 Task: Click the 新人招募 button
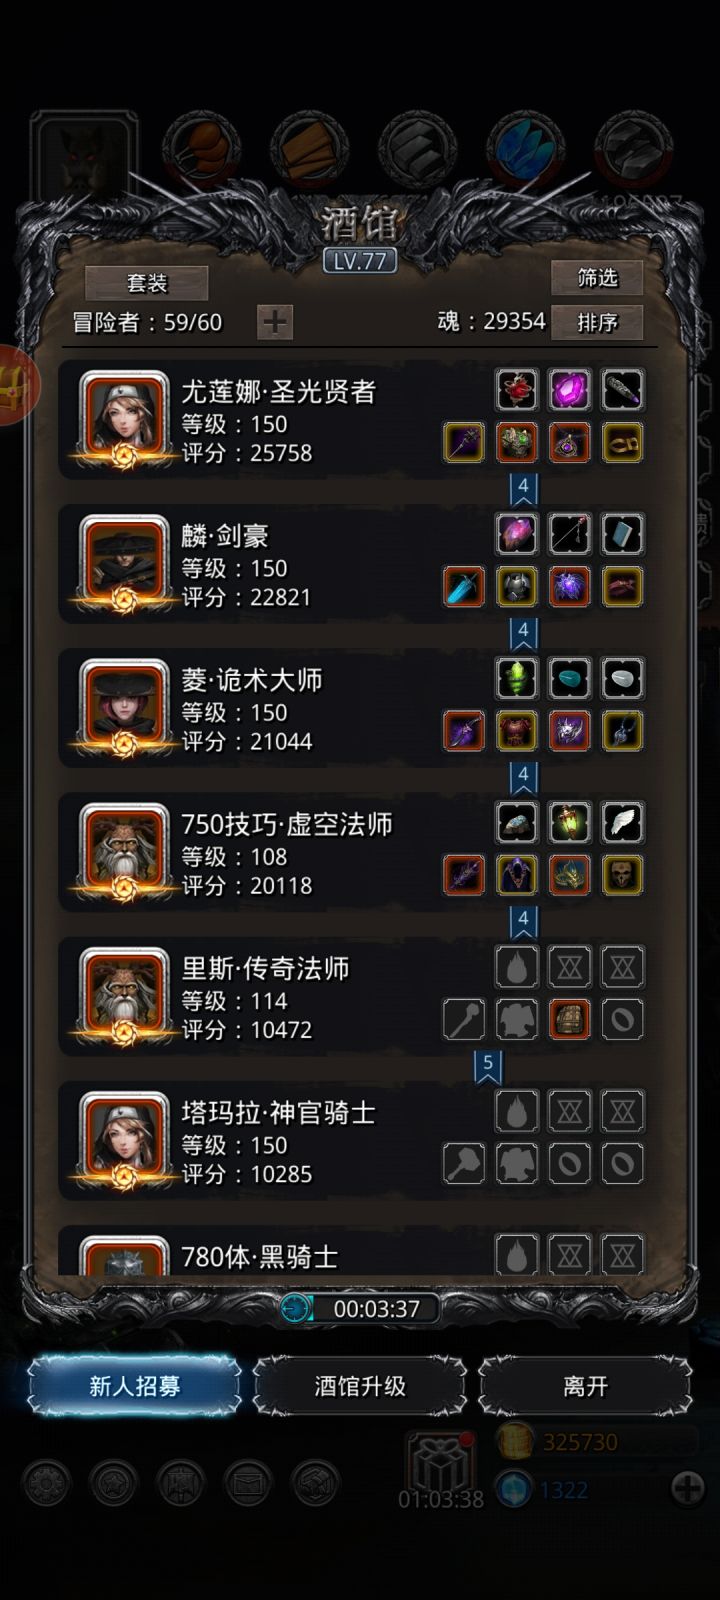coord(134,1386)
